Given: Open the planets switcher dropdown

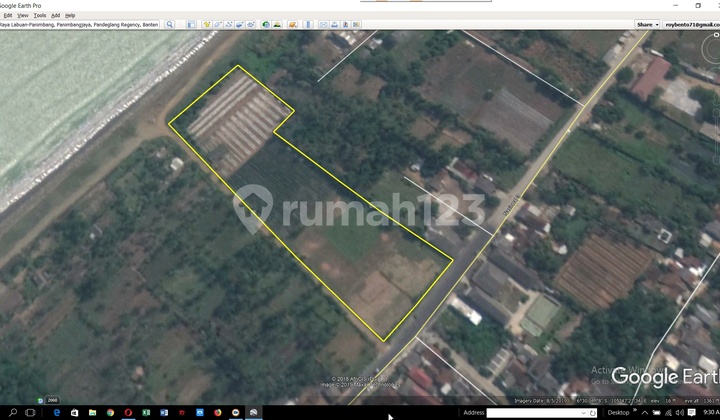Looking at the screenshot, I should pyautogui.click(x=291, y=24).
